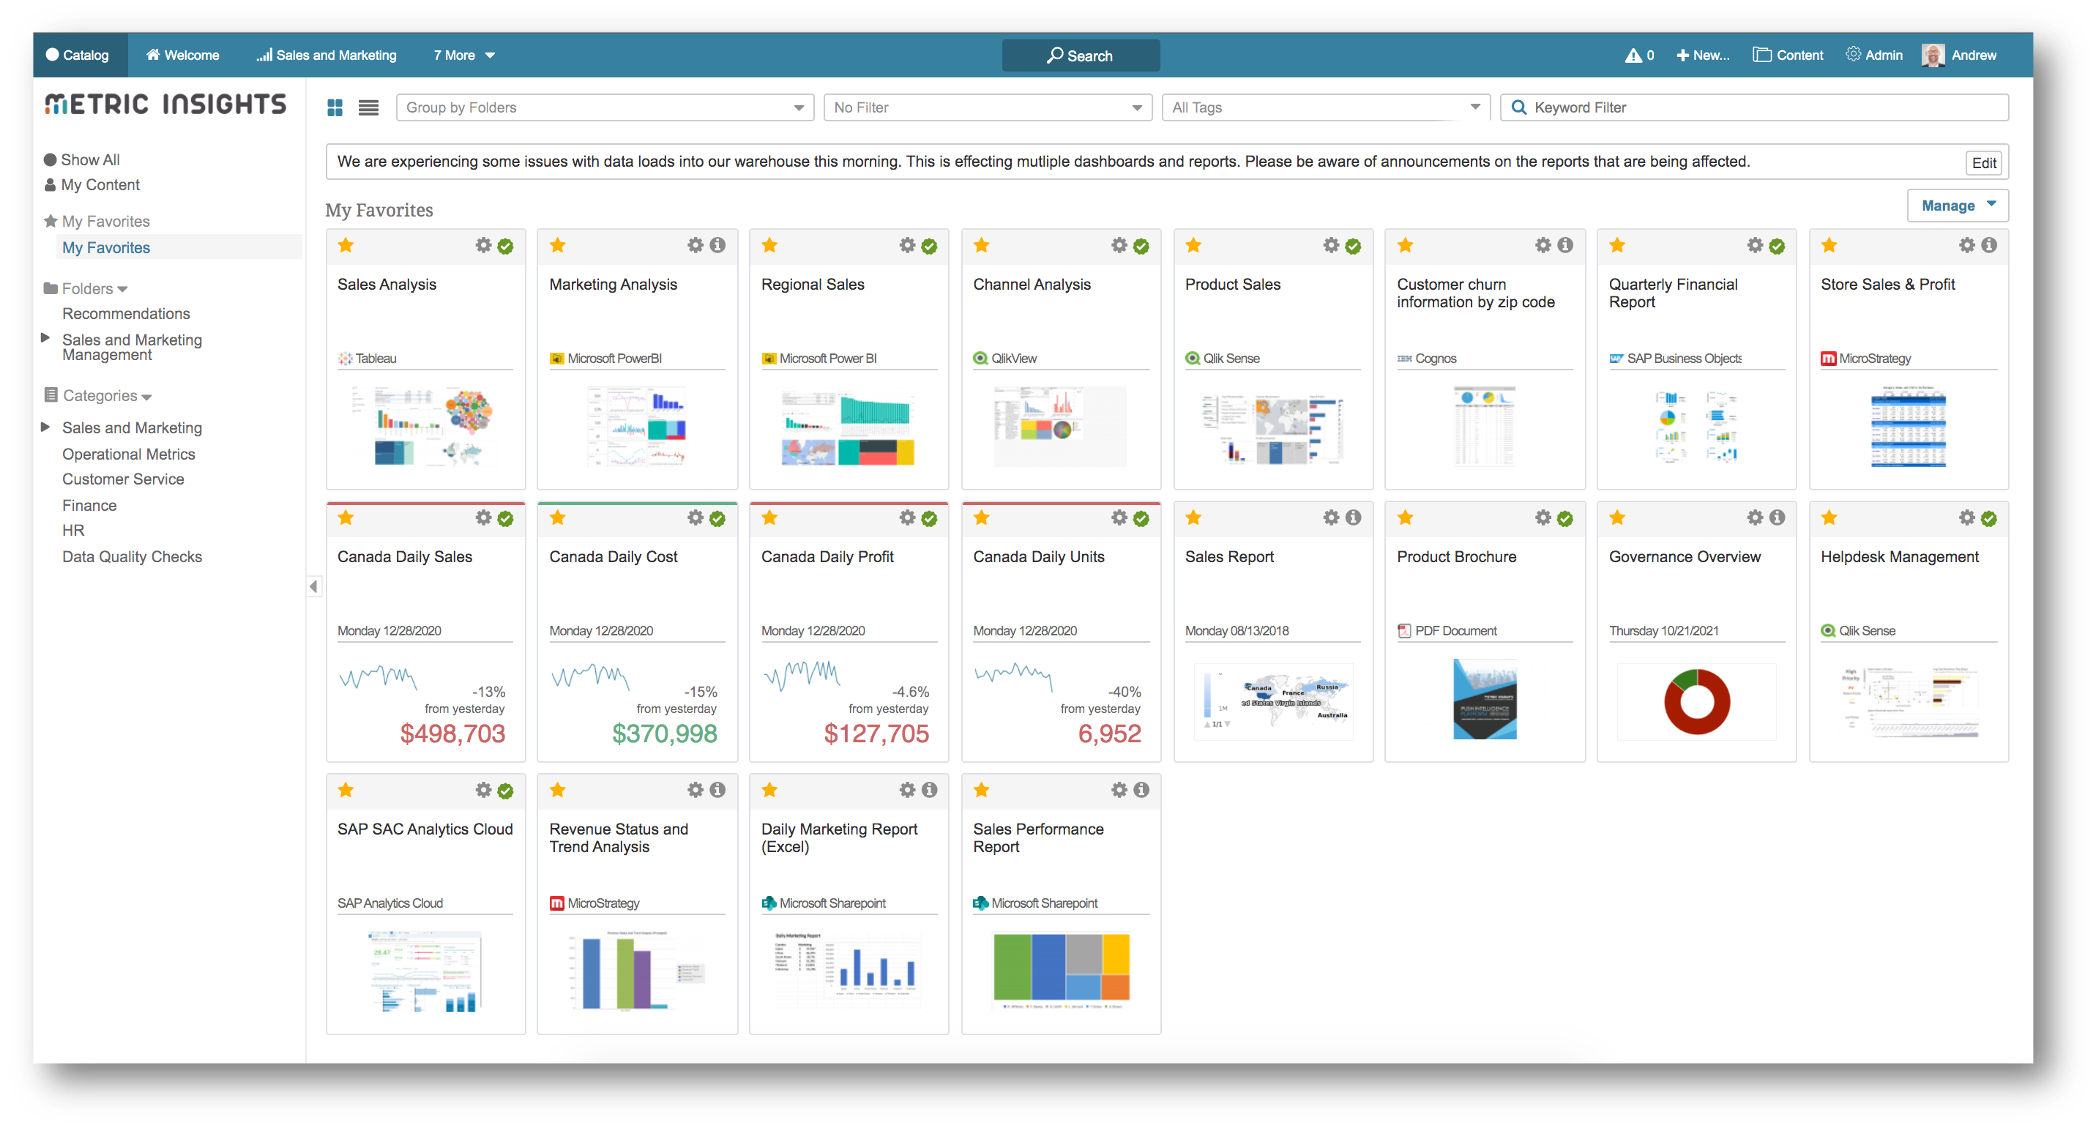Open gear settings on Channel Analysis tile
Viewport: 2100px width, 1129px height.
point(1119,246)
